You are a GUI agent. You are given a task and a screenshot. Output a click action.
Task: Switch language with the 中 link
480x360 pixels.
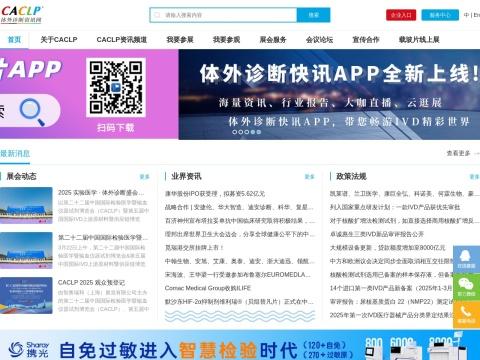(467, 15)
